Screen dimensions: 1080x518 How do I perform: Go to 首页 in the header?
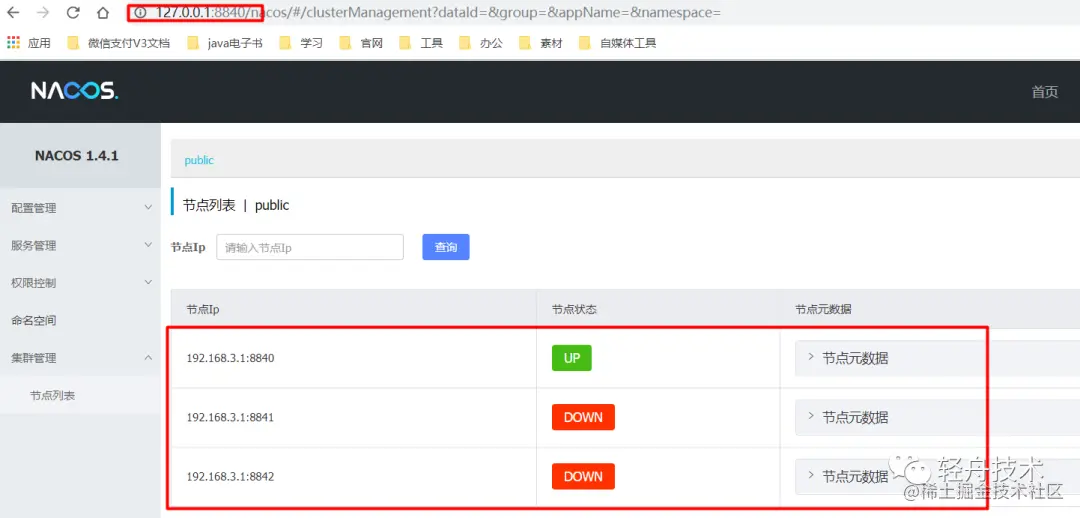point(1045,92)
